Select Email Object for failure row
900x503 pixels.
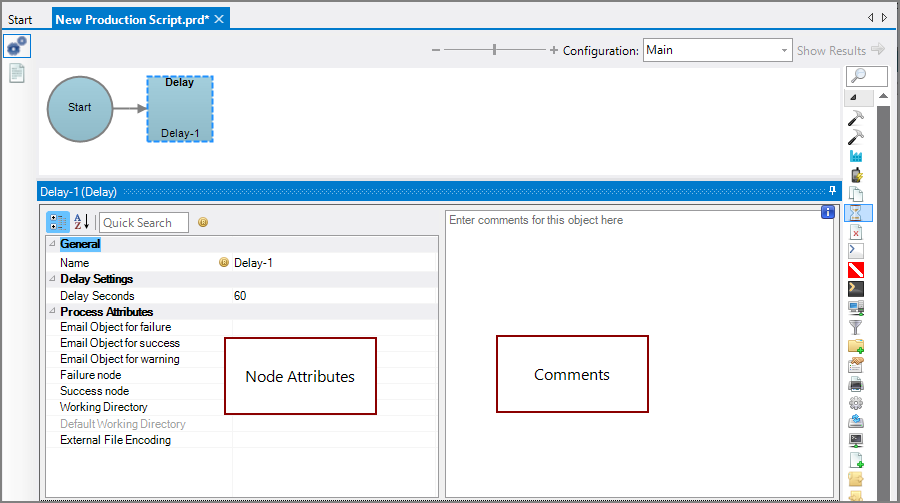242,327
